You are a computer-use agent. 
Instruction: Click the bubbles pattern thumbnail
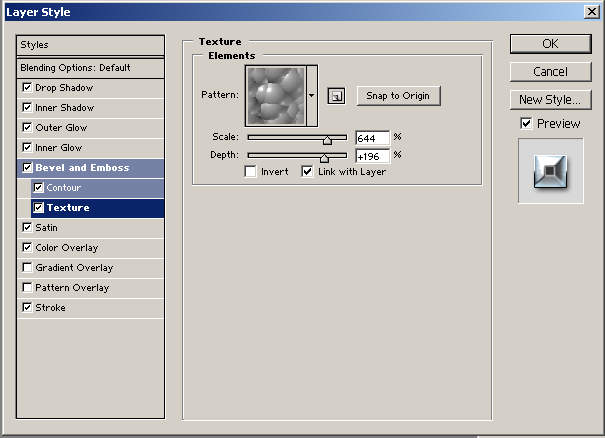pos(276,96)
